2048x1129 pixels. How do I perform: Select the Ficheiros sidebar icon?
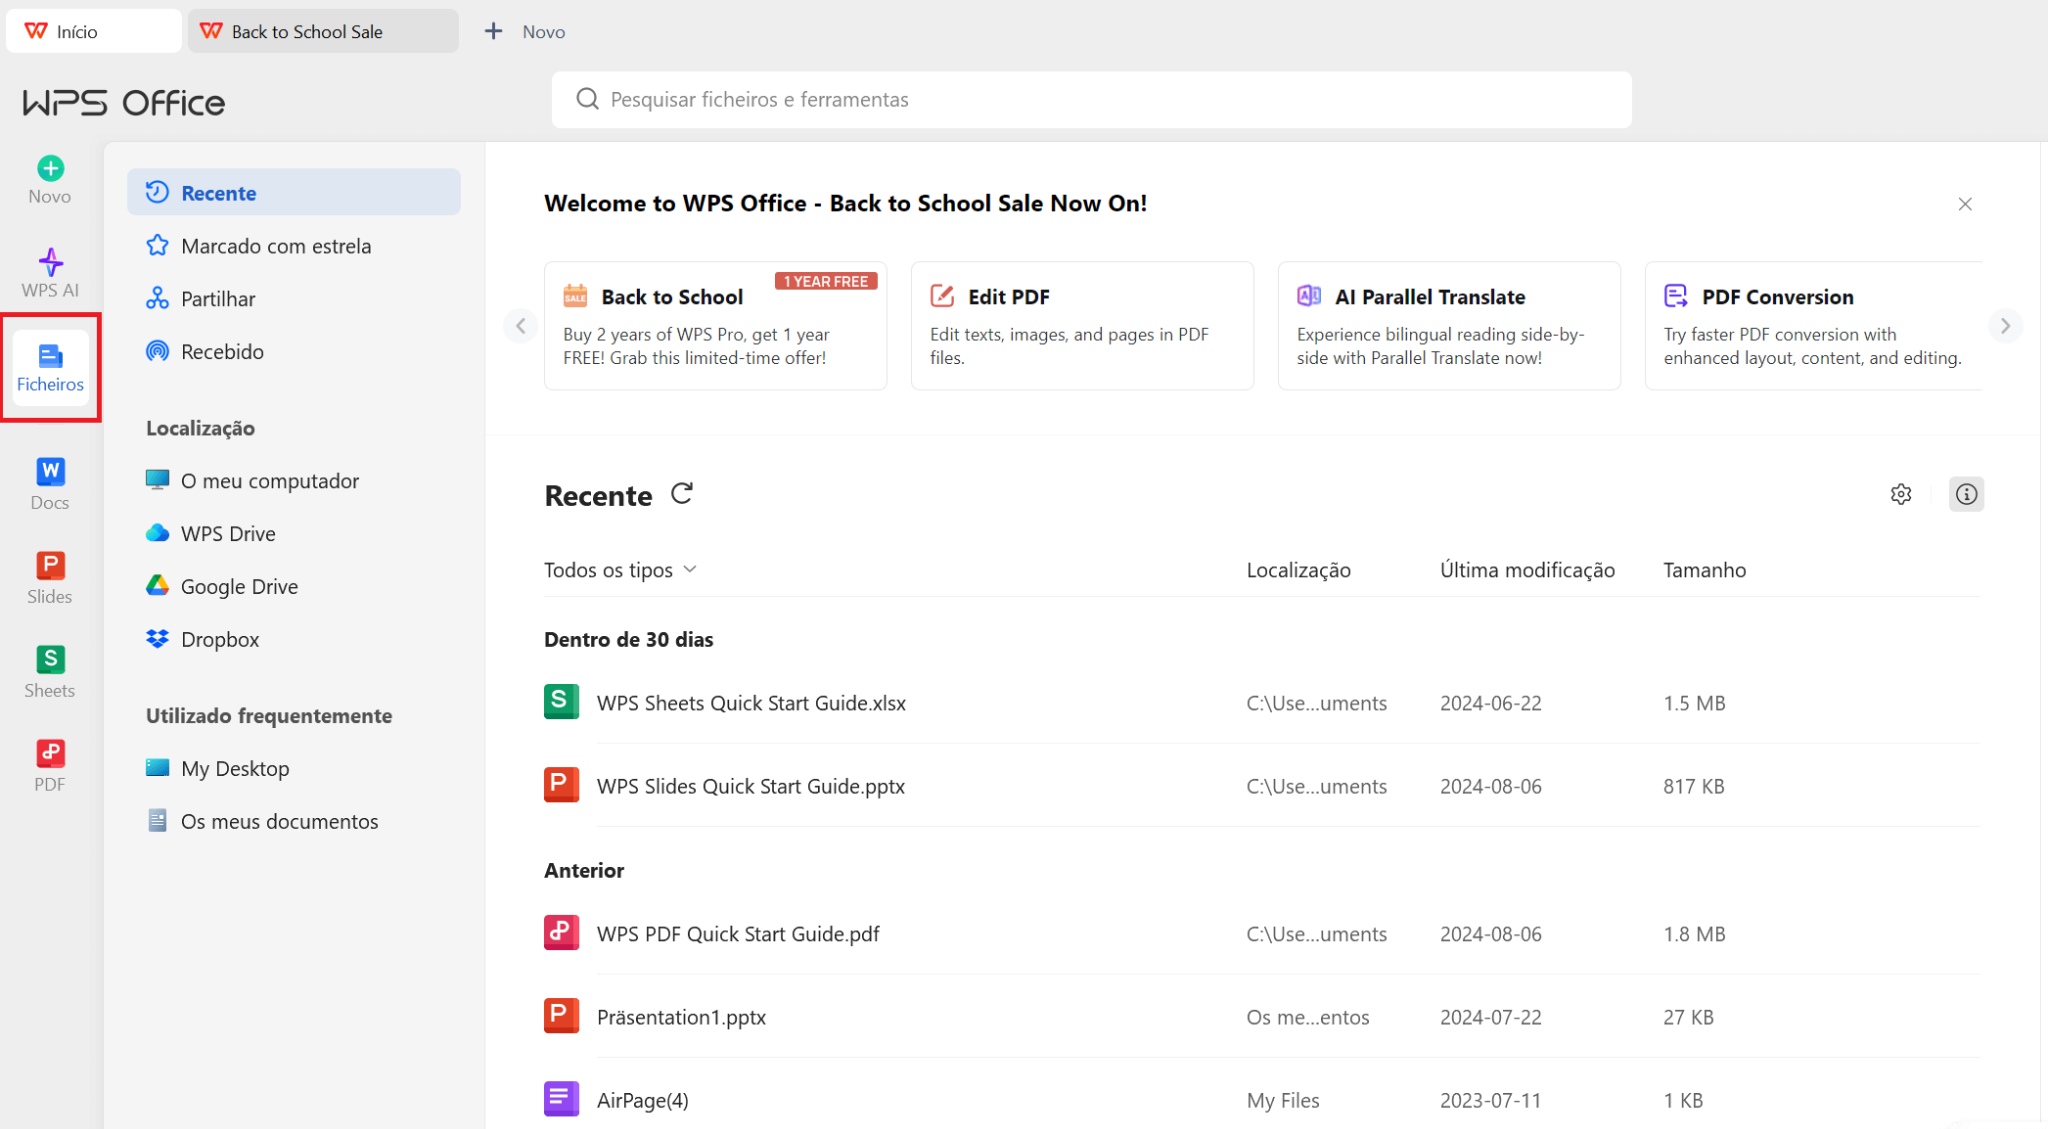coord(50,367)
